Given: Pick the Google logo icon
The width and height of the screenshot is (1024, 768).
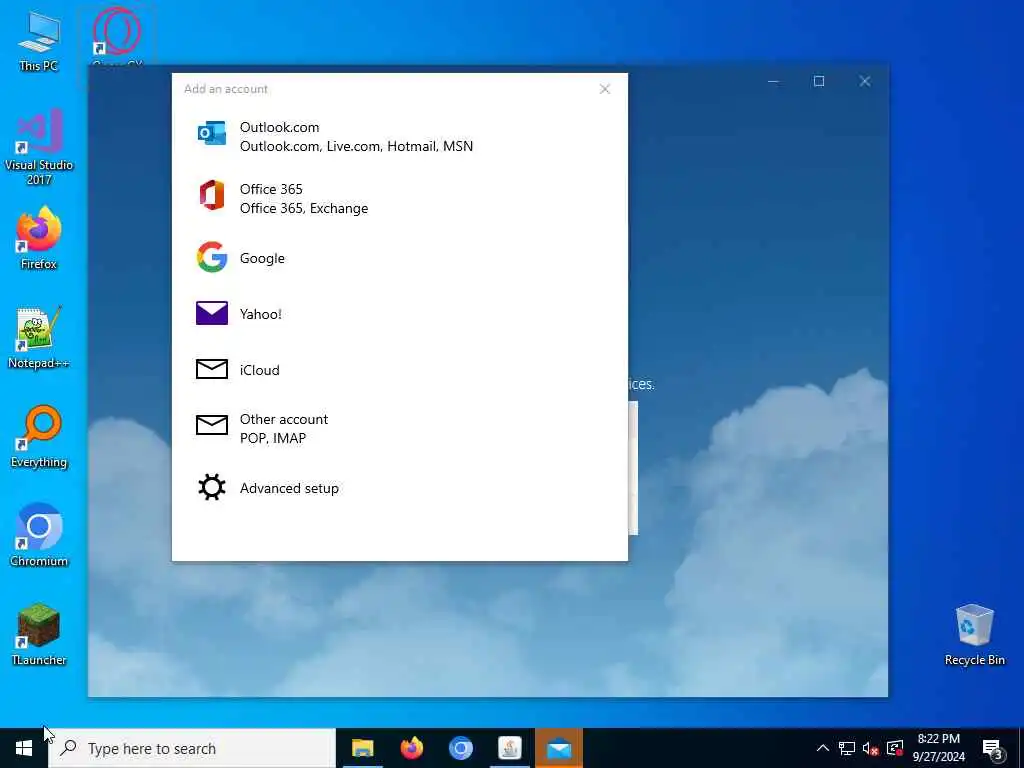Looking at the screenshot, I should point(212,257).
